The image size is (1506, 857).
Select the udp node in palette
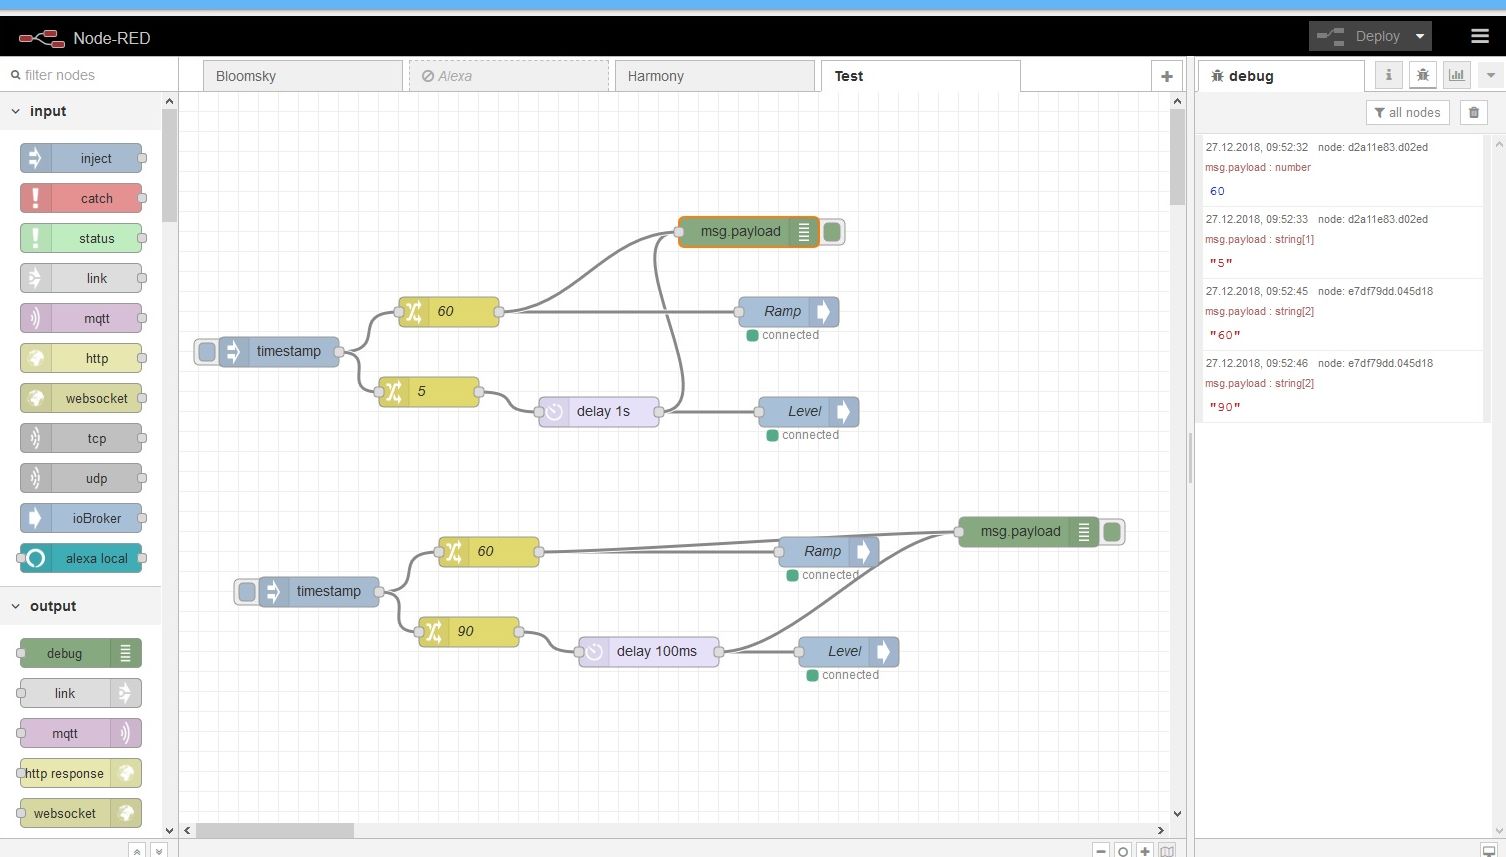pos(81,478)
